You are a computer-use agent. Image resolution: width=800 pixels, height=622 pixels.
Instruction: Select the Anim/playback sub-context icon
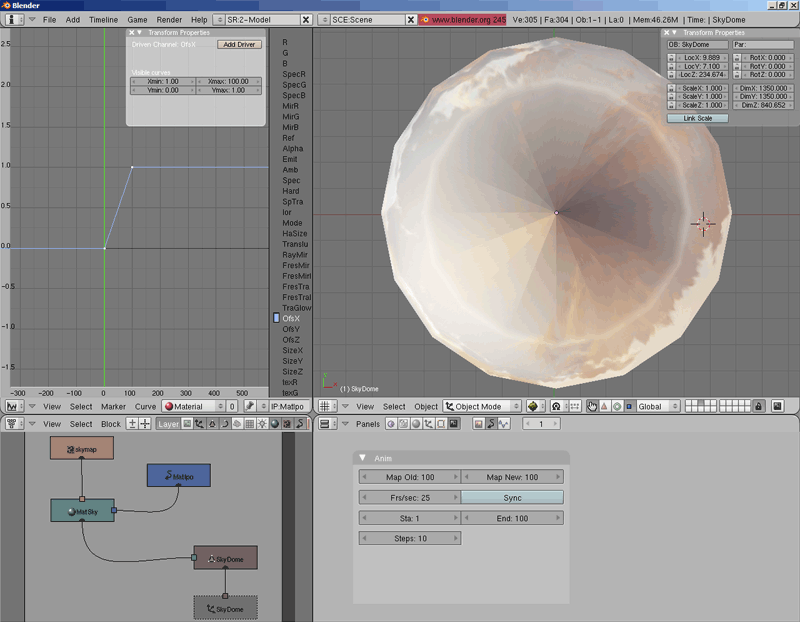coord(491,424)
